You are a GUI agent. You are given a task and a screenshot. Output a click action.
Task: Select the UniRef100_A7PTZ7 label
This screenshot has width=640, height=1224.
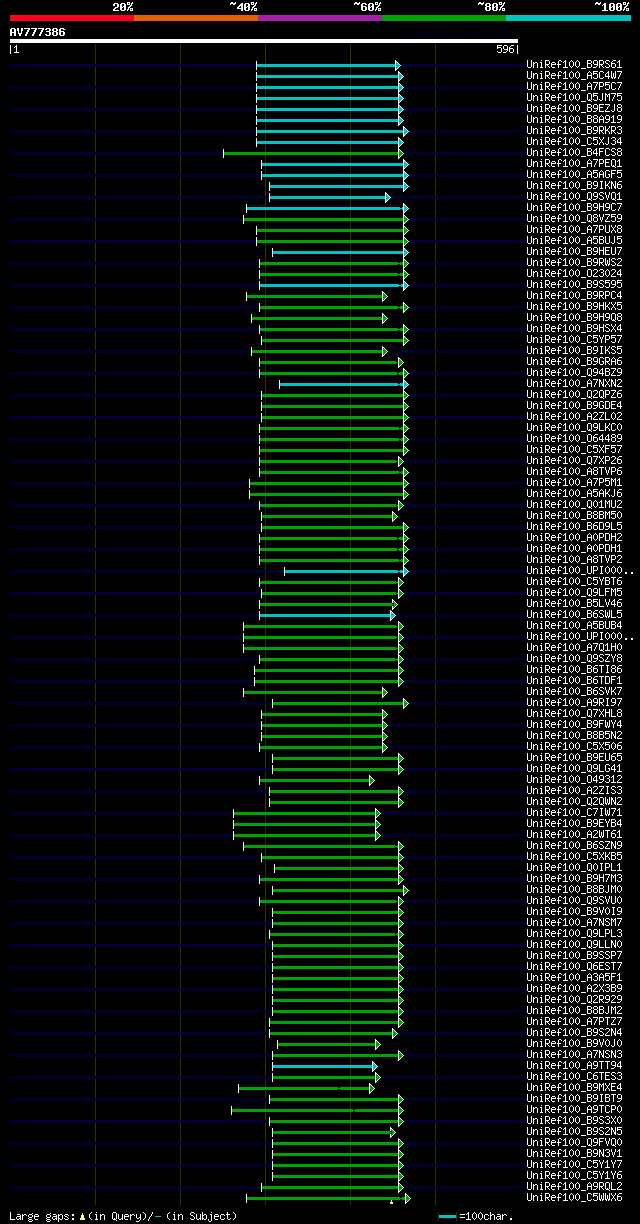pyautogui.click(x=574, y=1021)
